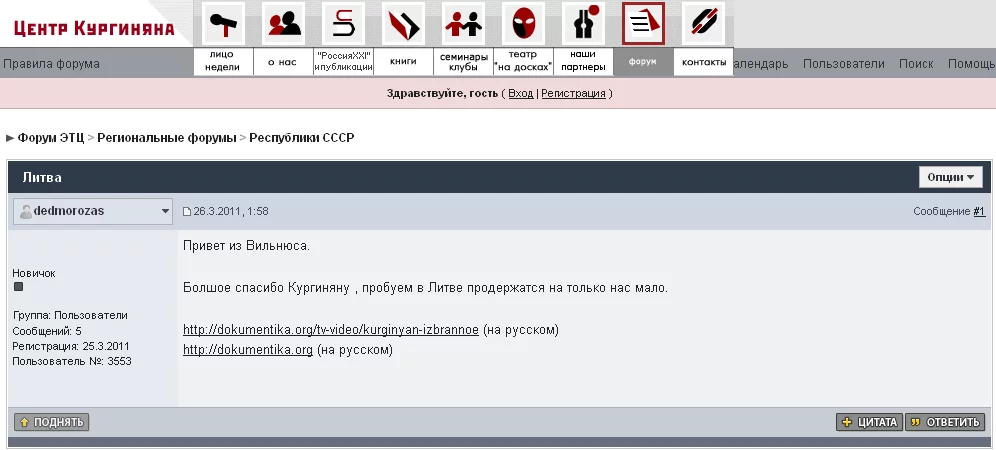Select the РоссияXXI и публикации menu label
The image size is (996, 450).
tap(343, 62)
